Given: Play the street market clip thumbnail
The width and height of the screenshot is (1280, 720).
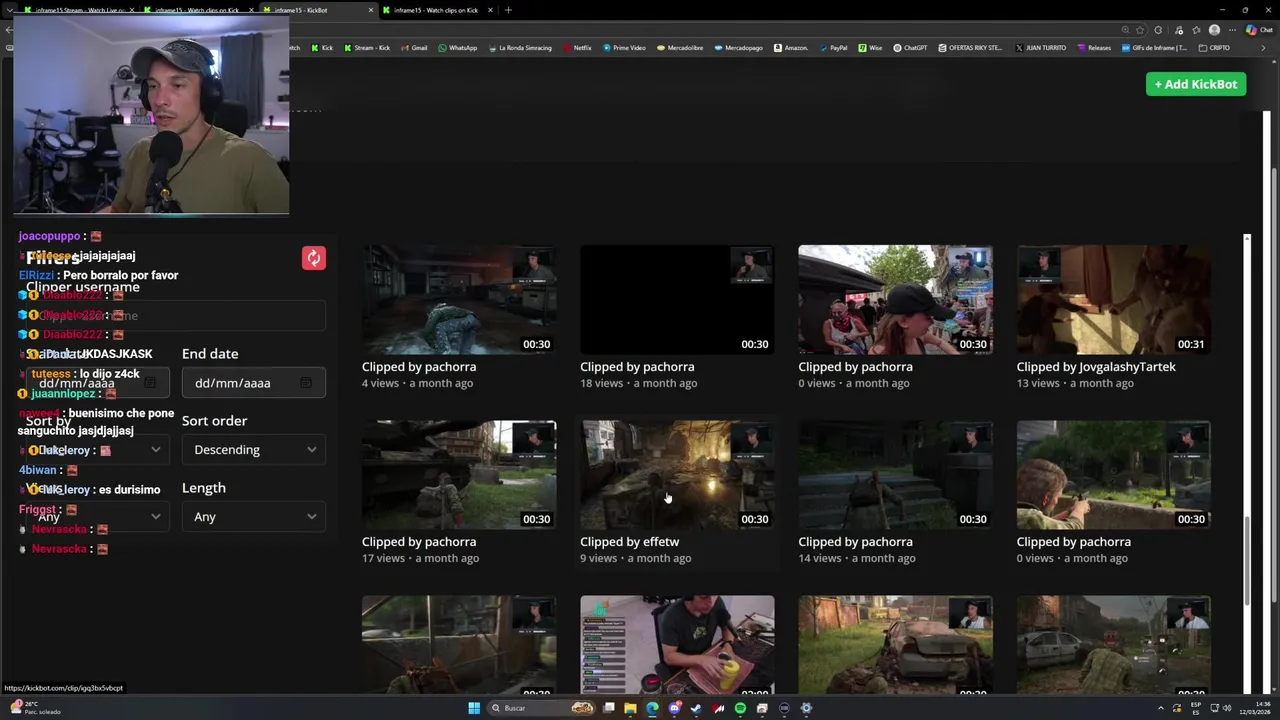Looking at the screenshot, I should click(x=895, y=300).
